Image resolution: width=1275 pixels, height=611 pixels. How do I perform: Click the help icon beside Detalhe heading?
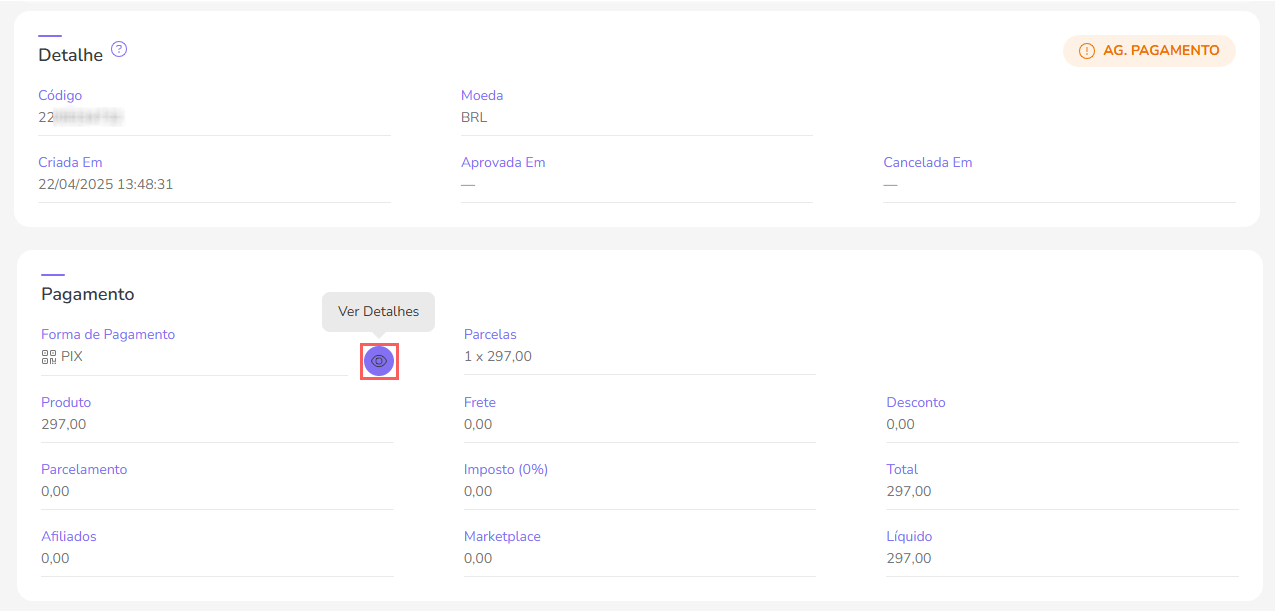[x=119, y=49]
